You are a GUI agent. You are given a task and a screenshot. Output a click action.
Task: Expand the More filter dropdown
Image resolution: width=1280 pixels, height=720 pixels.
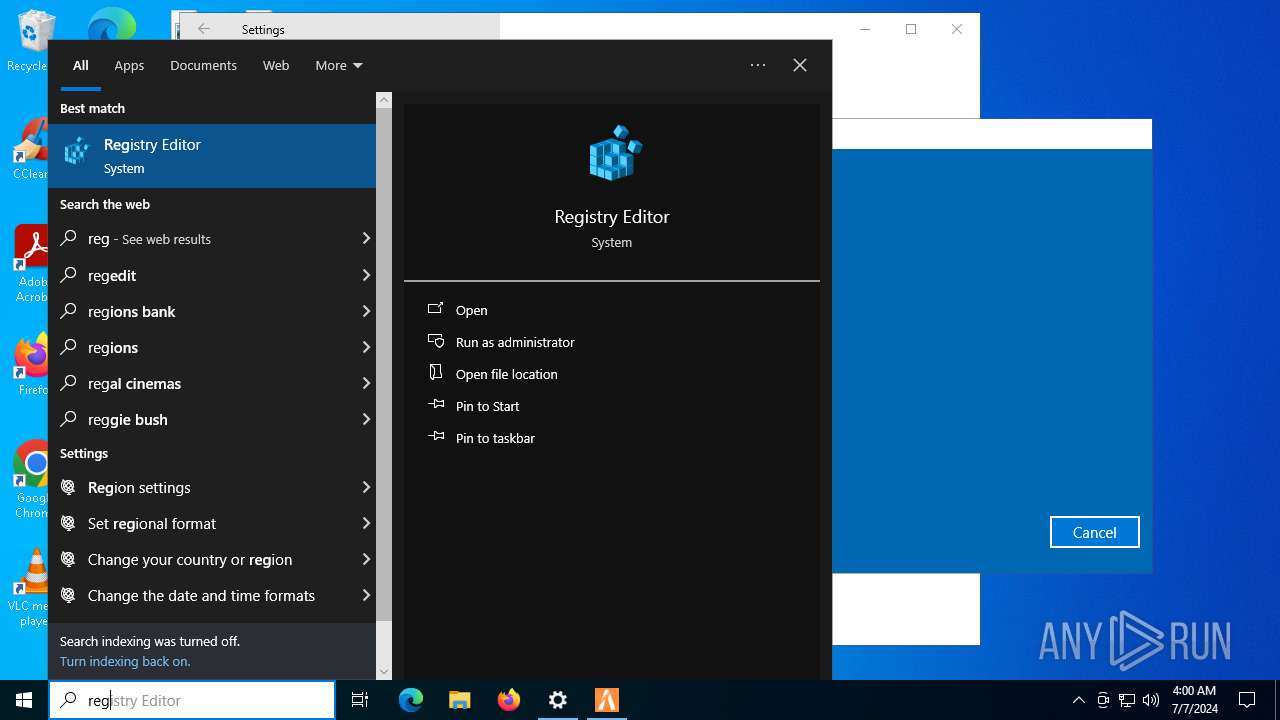pos(338,65)
